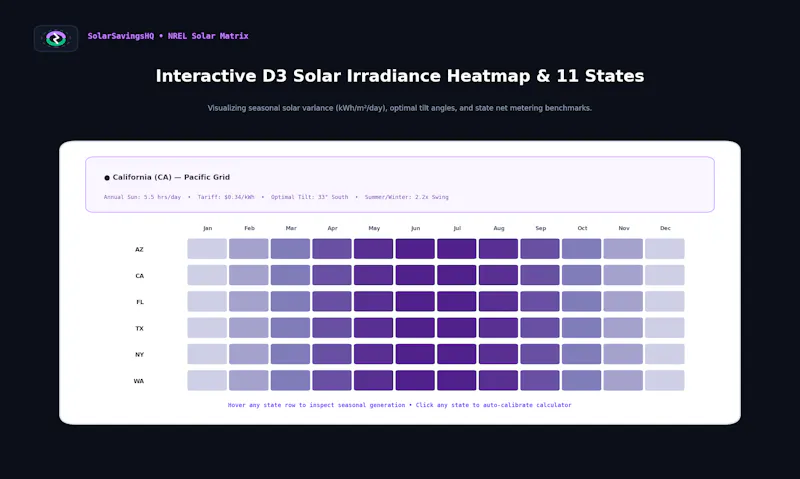Click the TX August heatmap cell
Viewport: 800px width, 479px height.
point(498,327)
